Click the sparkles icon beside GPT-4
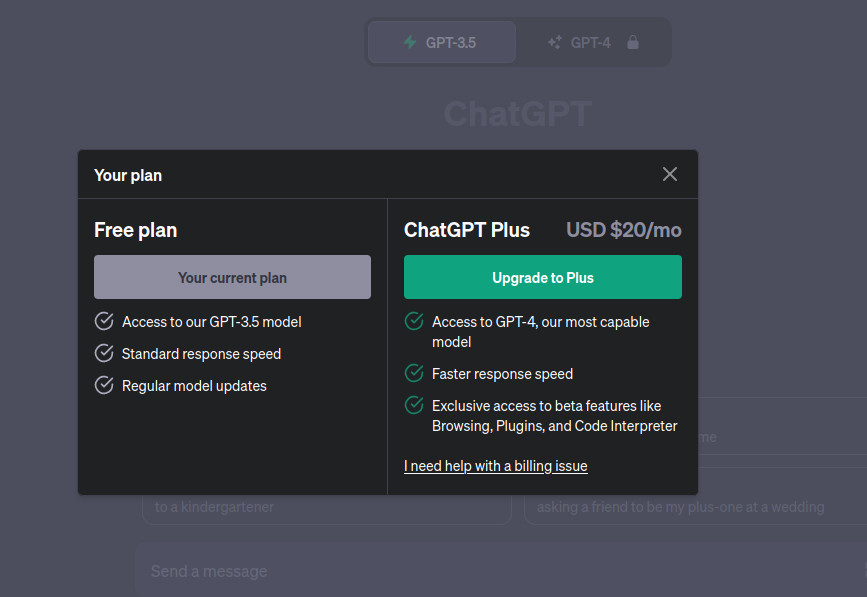Viewport: 867px width, 597px height. pyautogui.click(x=552, y=41)
